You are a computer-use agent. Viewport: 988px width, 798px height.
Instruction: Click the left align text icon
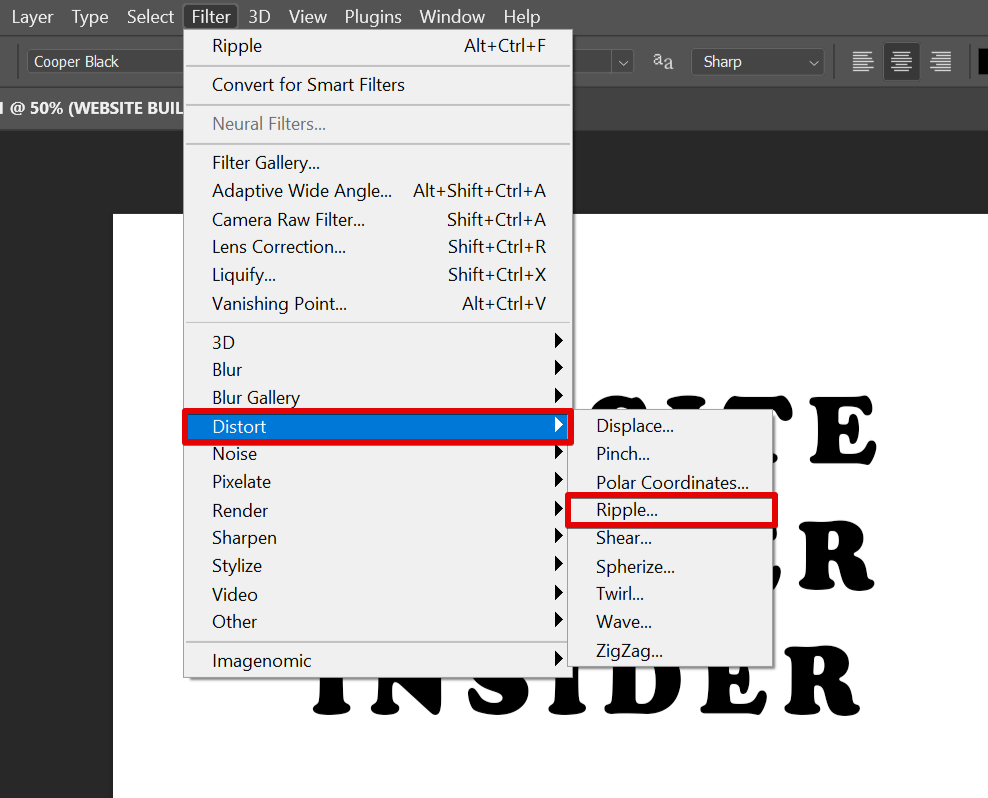[862, 62]
